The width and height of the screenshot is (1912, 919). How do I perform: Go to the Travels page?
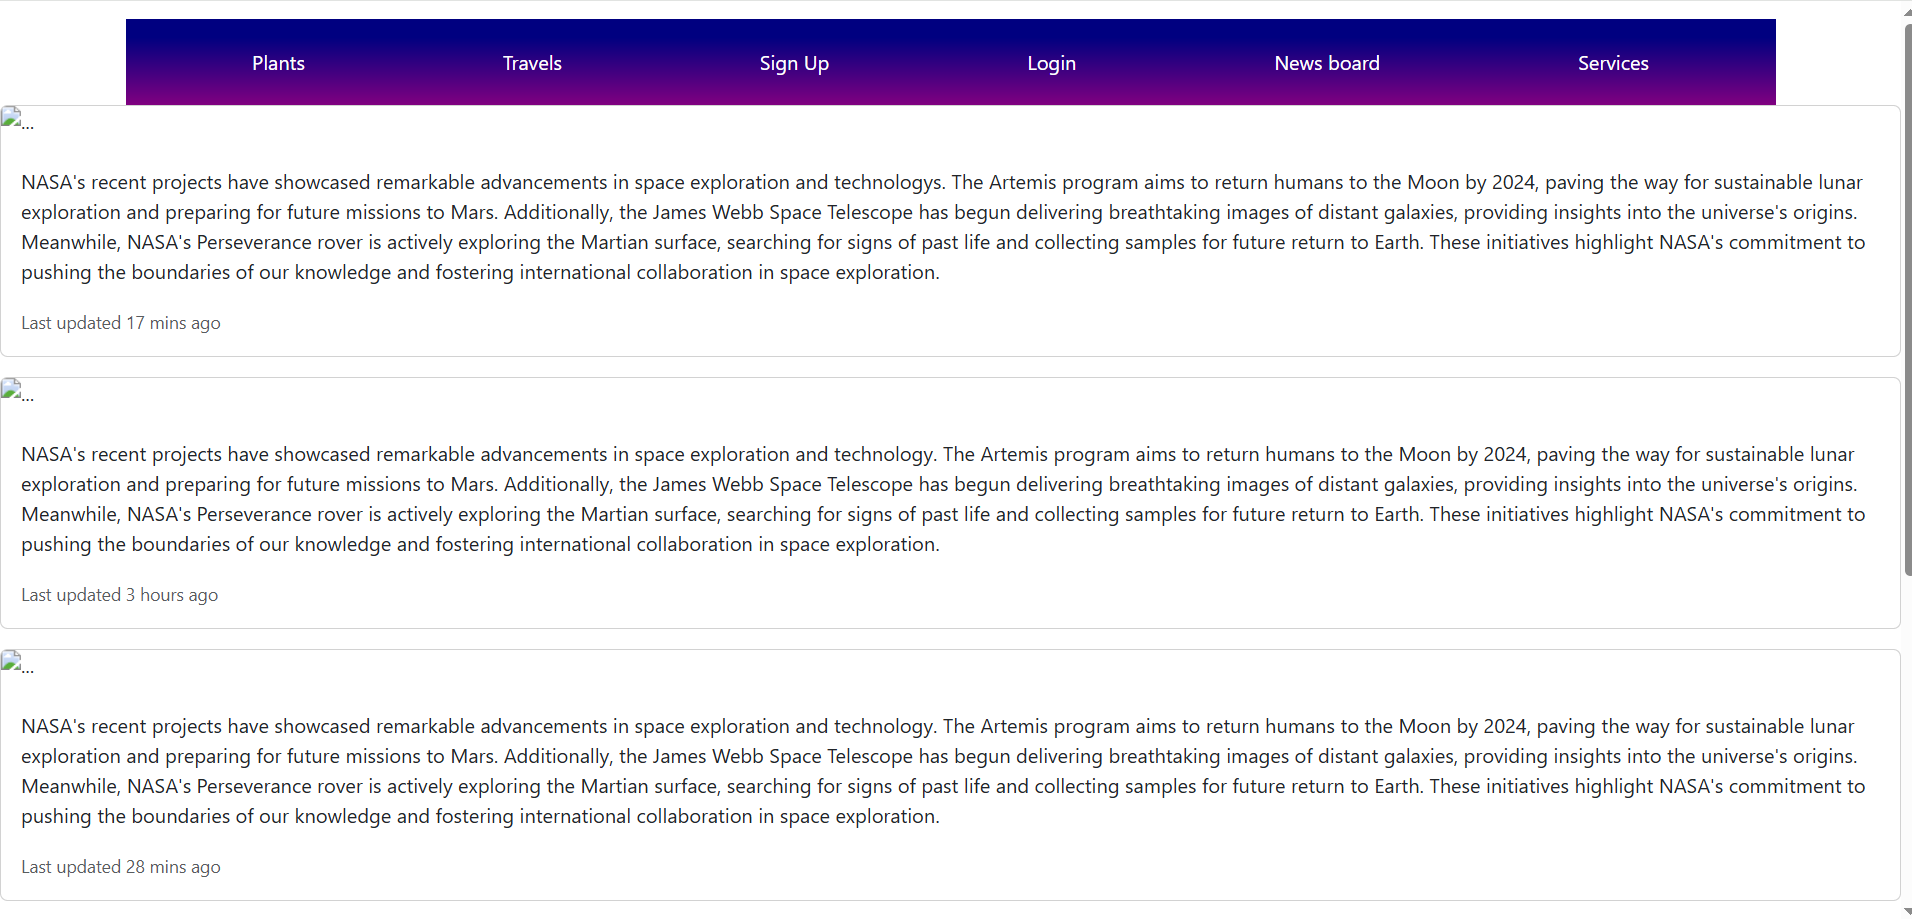tap(532, 63)
